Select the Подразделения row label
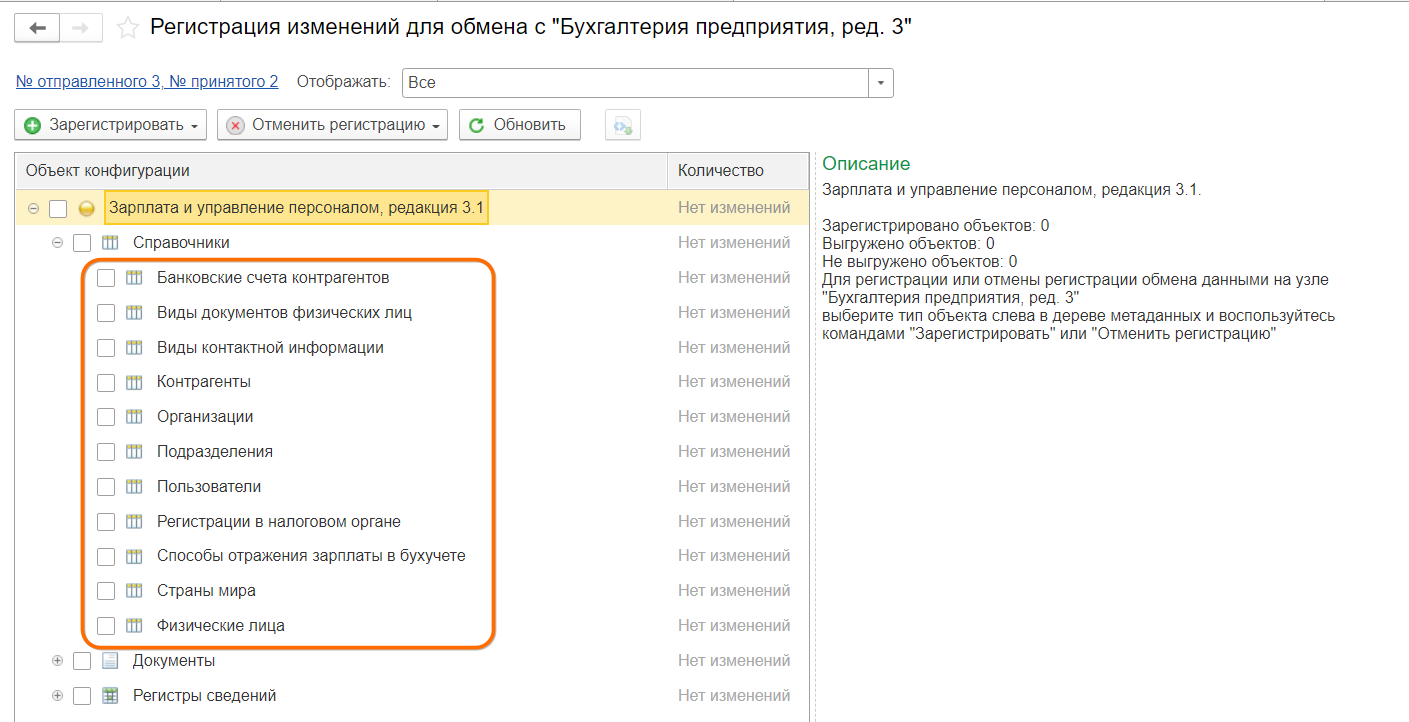The width and height of the screenshot is (1409, 722). tap(215, 452)
